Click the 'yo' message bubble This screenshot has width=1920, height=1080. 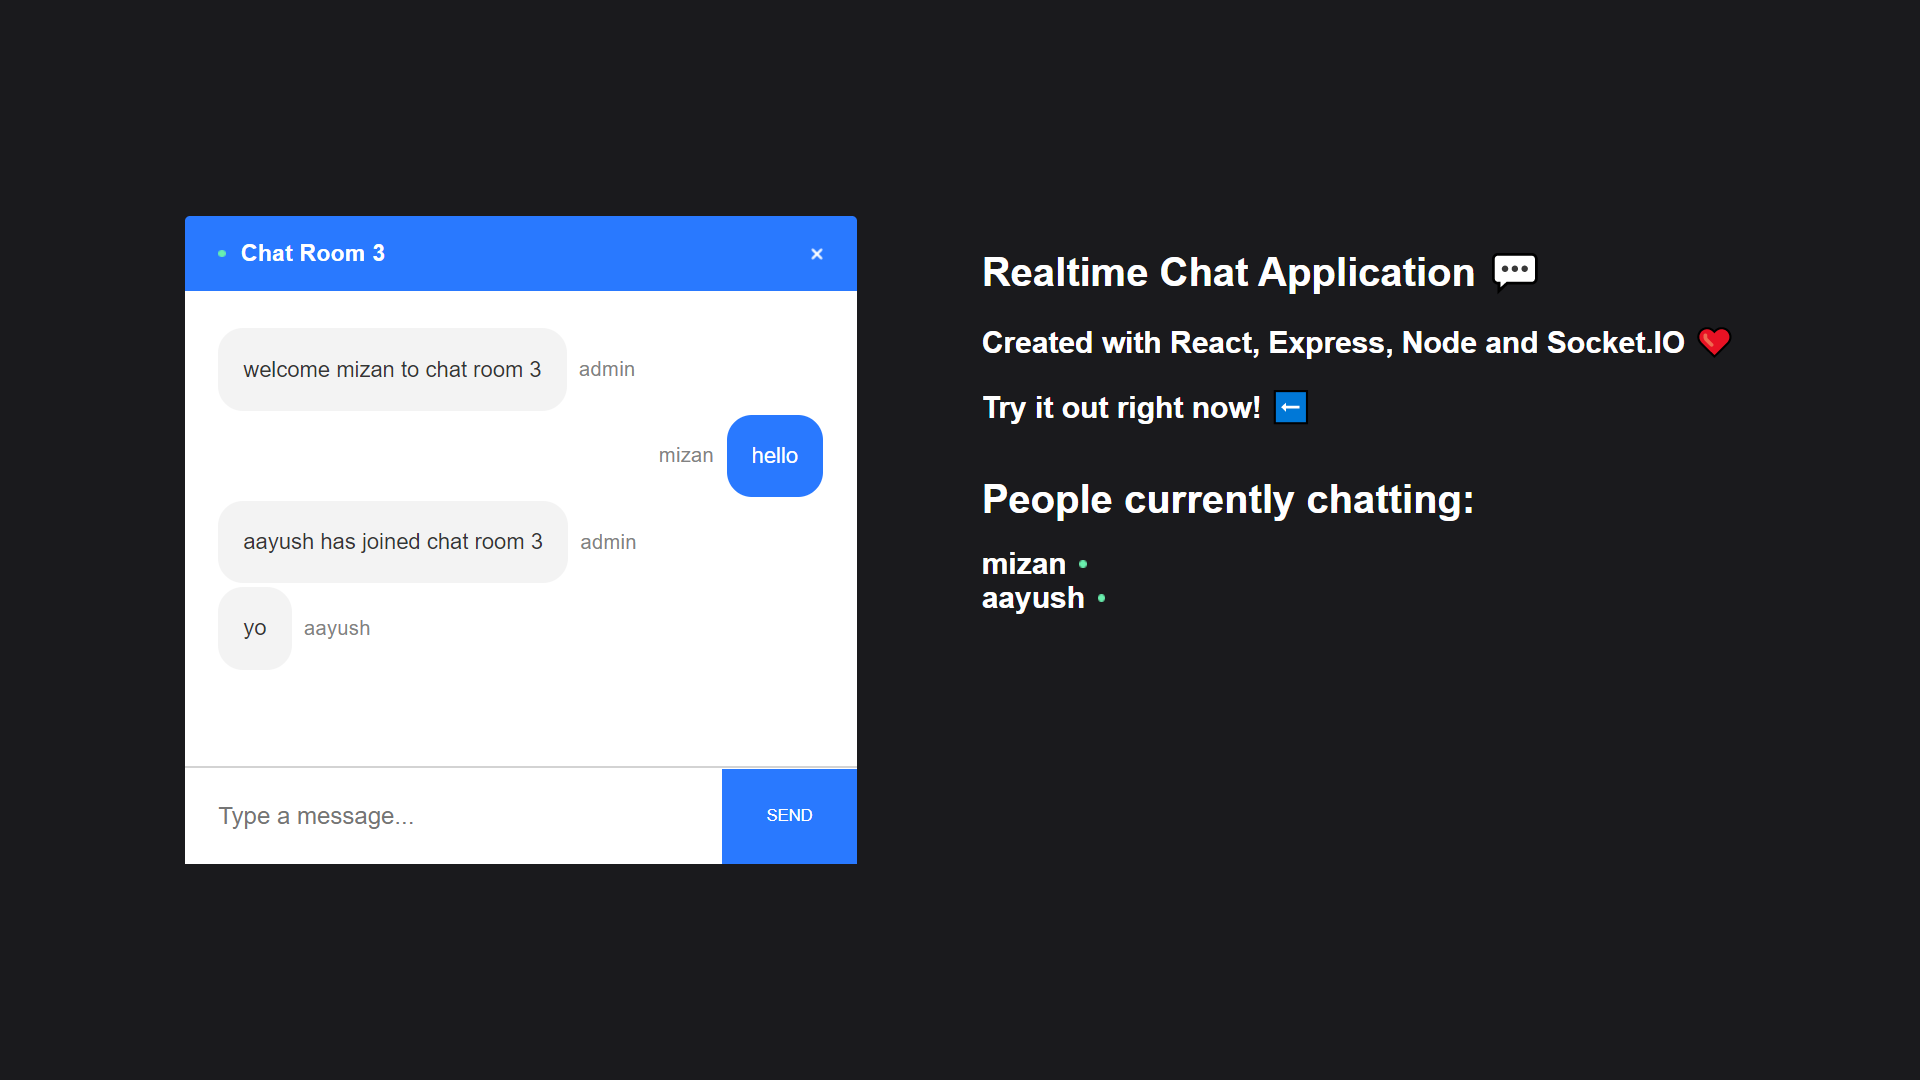coord(255,628)
